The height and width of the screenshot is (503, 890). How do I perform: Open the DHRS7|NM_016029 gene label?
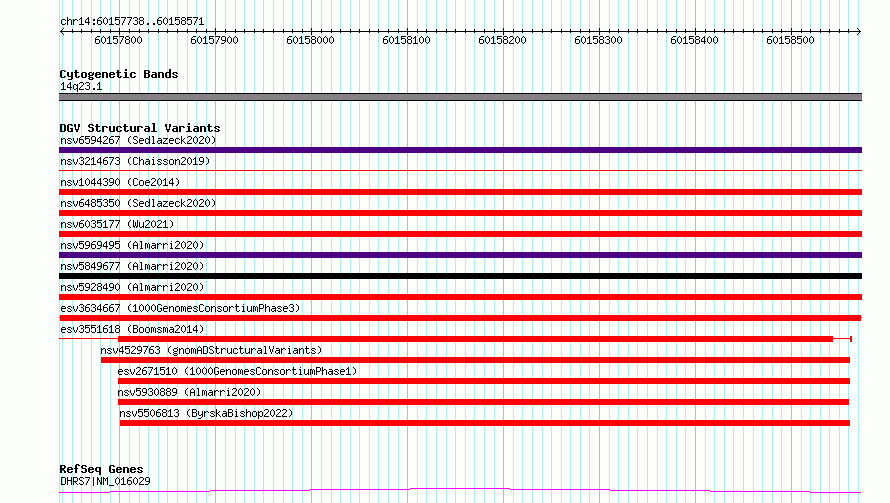point(106,481)
